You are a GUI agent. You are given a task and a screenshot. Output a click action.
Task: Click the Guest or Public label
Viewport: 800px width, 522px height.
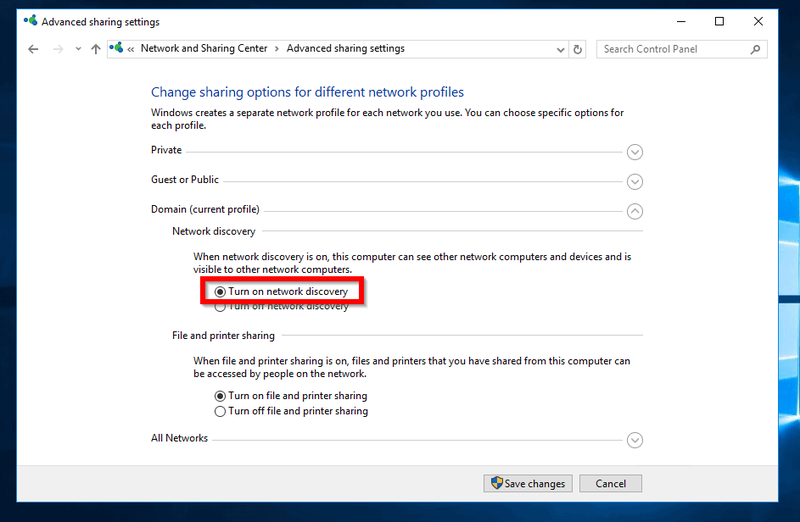[185, 180]
